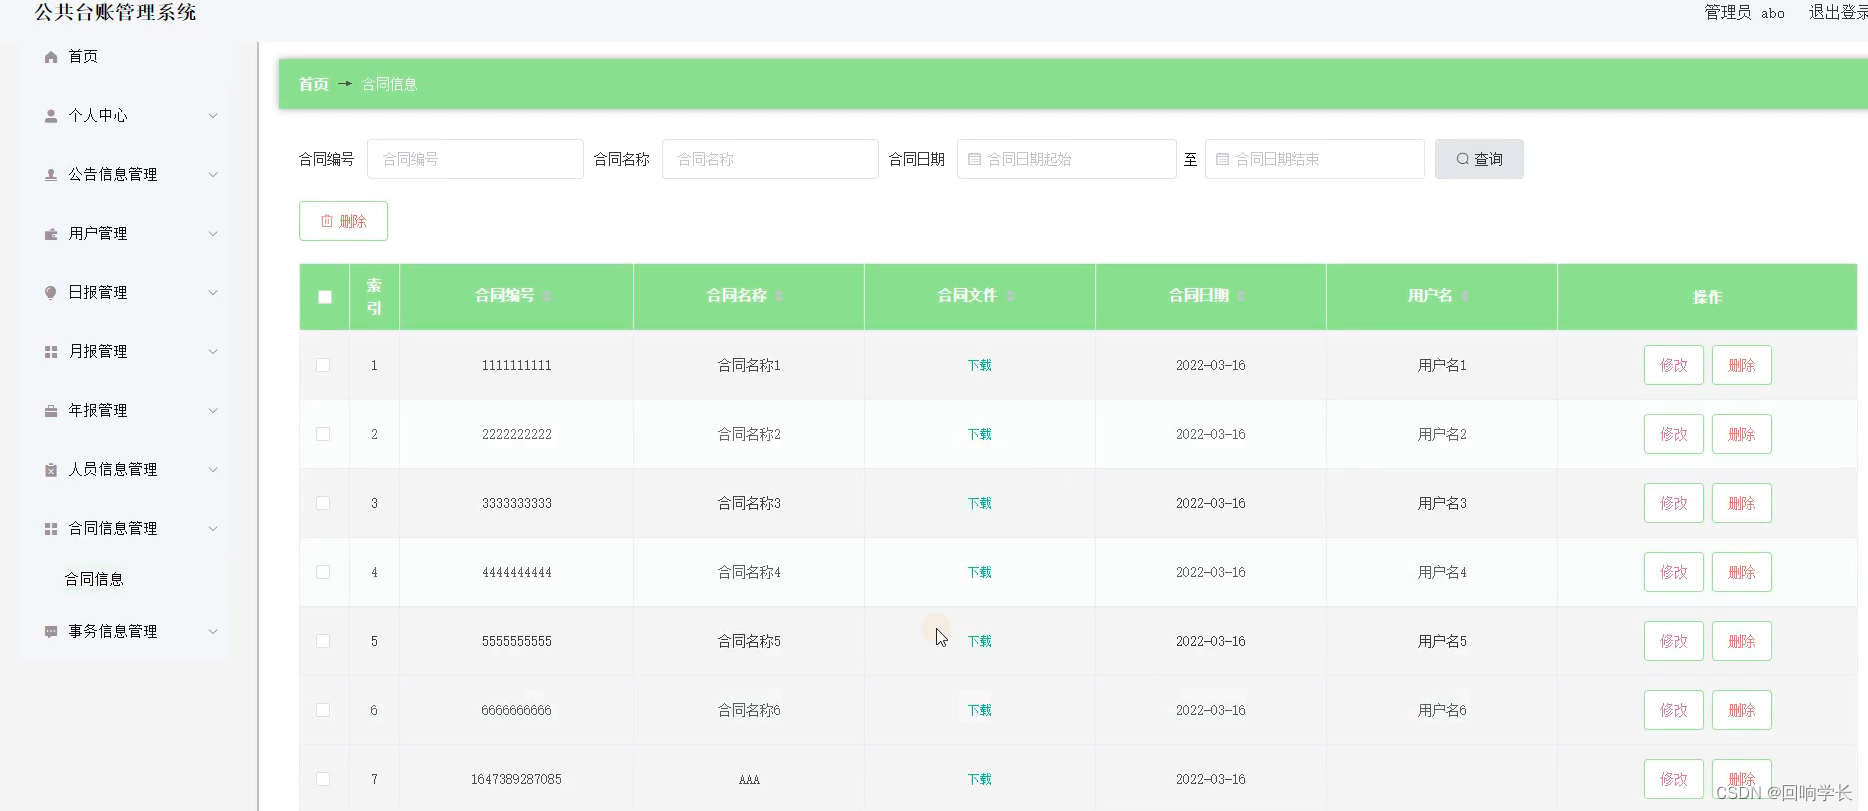Check the row for 合同名称2

tap(323, 434)
